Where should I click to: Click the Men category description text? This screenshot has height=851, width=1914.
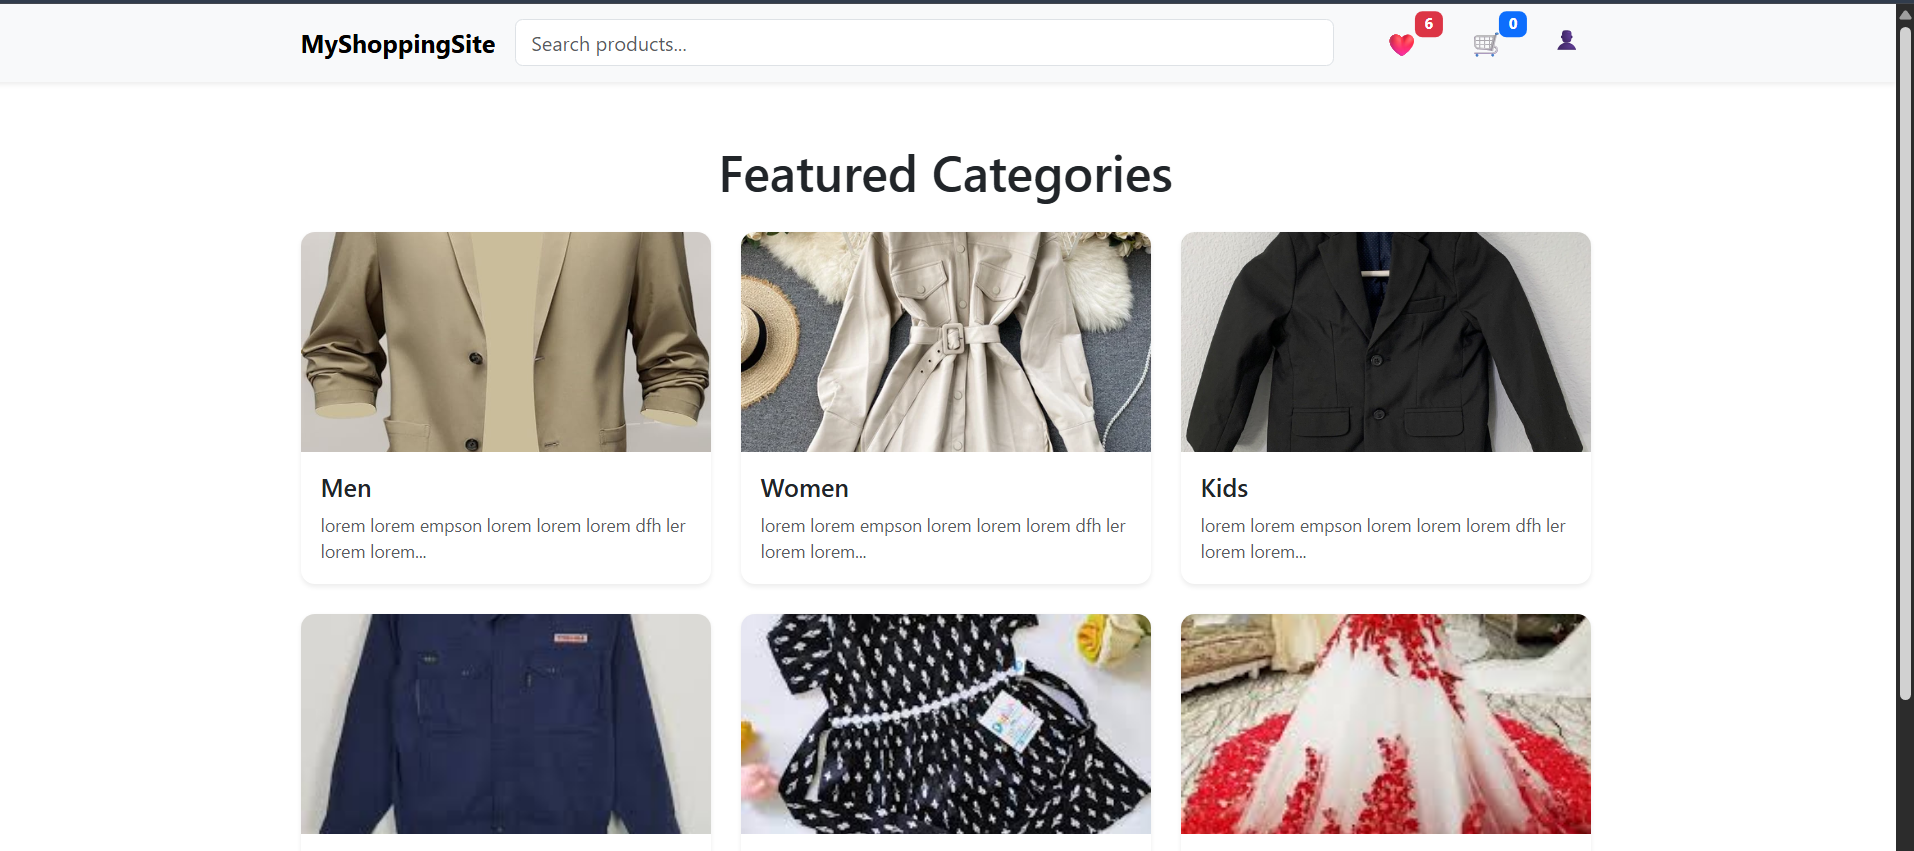[503, 539]
